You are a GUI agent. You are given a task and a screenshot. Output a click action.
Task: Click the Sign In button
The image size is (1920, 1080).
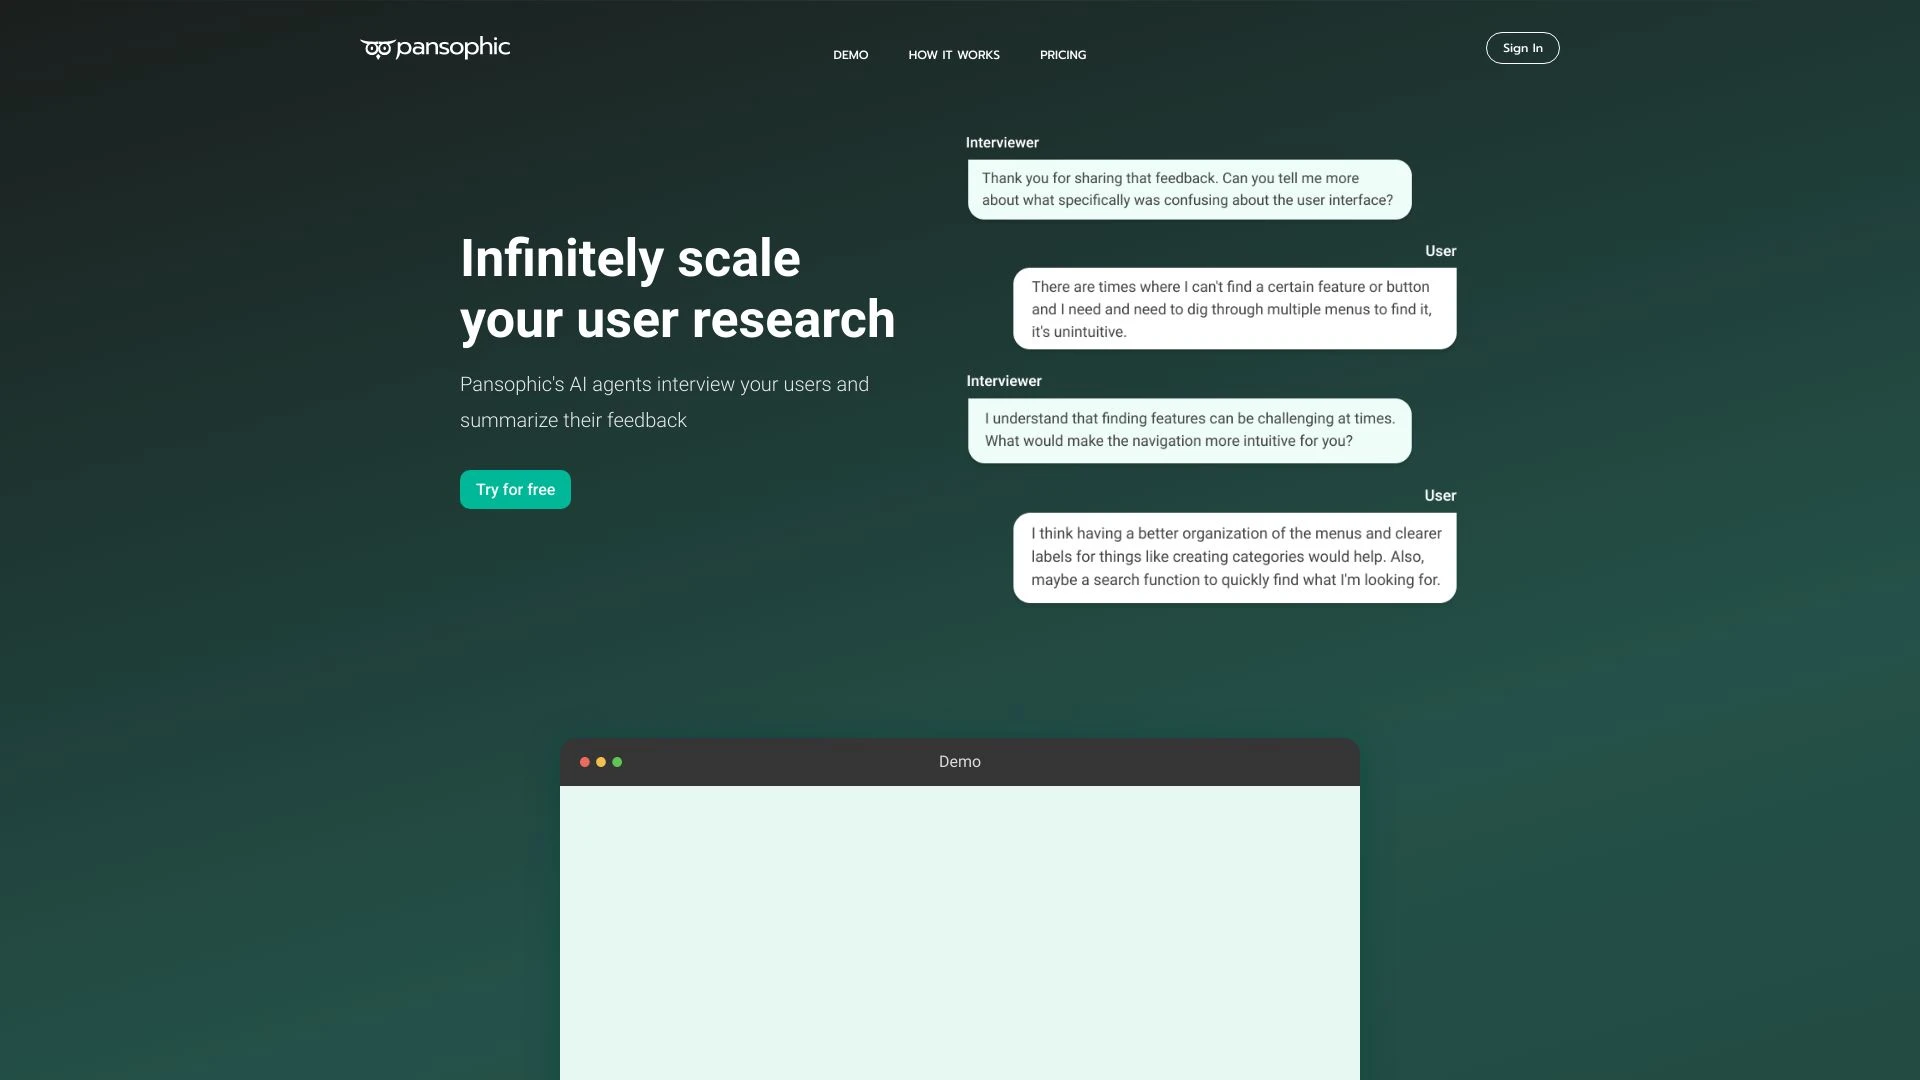point(1521,47)
